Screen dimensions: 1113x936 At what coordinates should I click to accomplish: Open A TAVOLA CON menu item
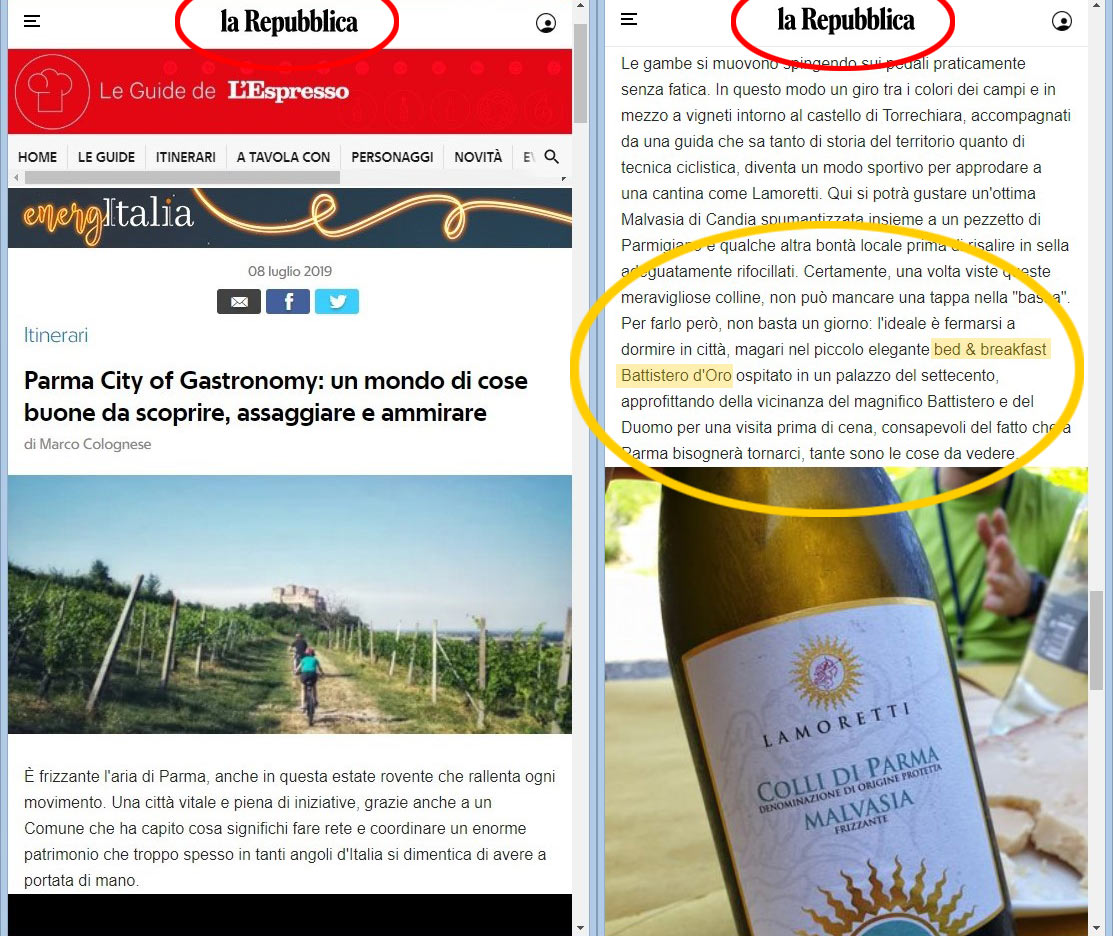283,157
